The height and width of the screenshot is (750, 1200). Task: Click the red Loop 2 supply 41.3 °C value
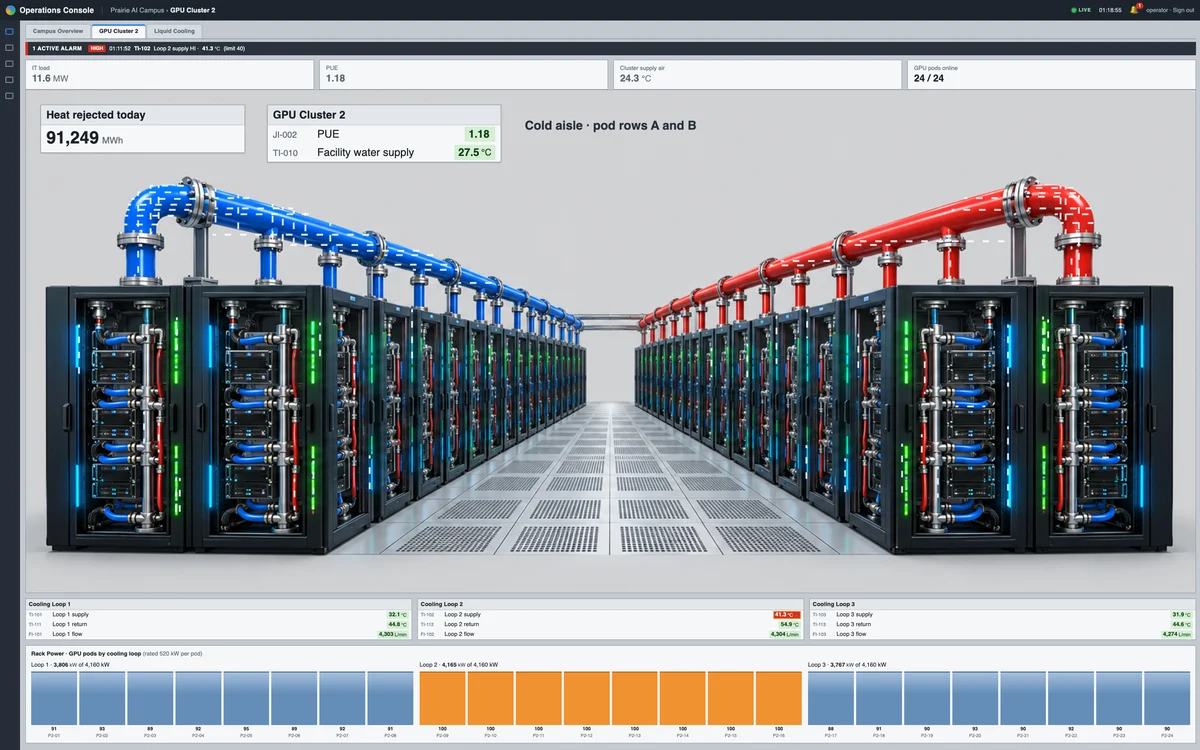(787, 614)
